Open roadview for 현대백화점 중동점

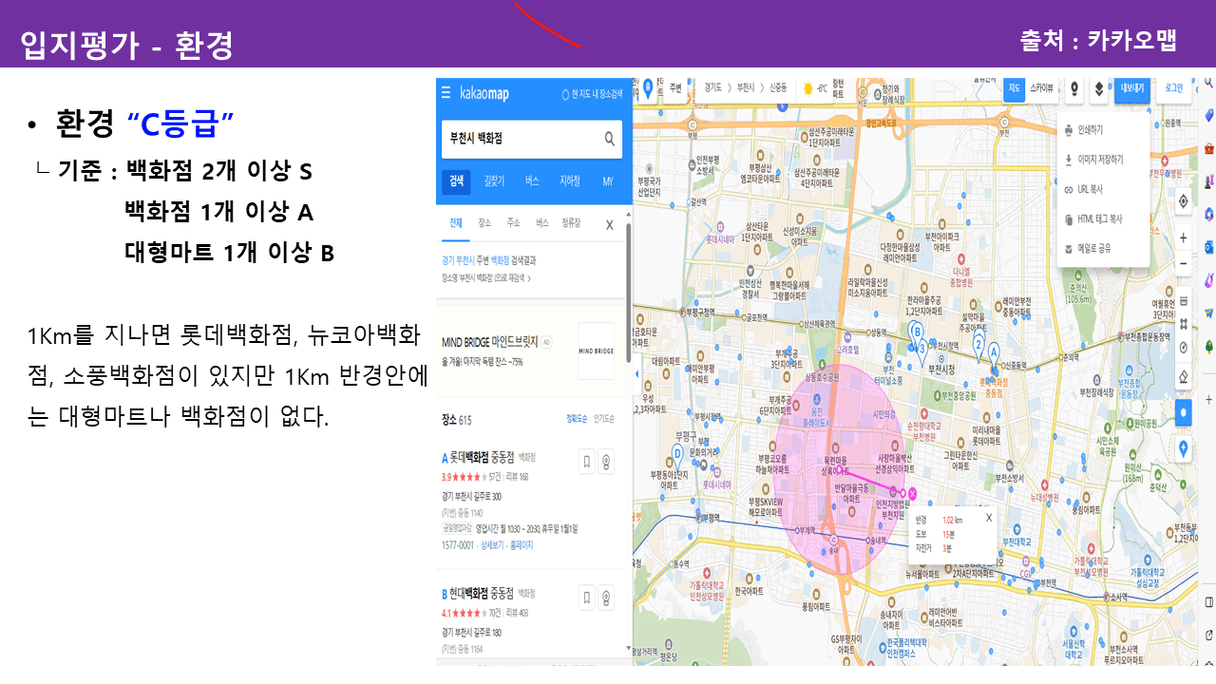[606, 598]
